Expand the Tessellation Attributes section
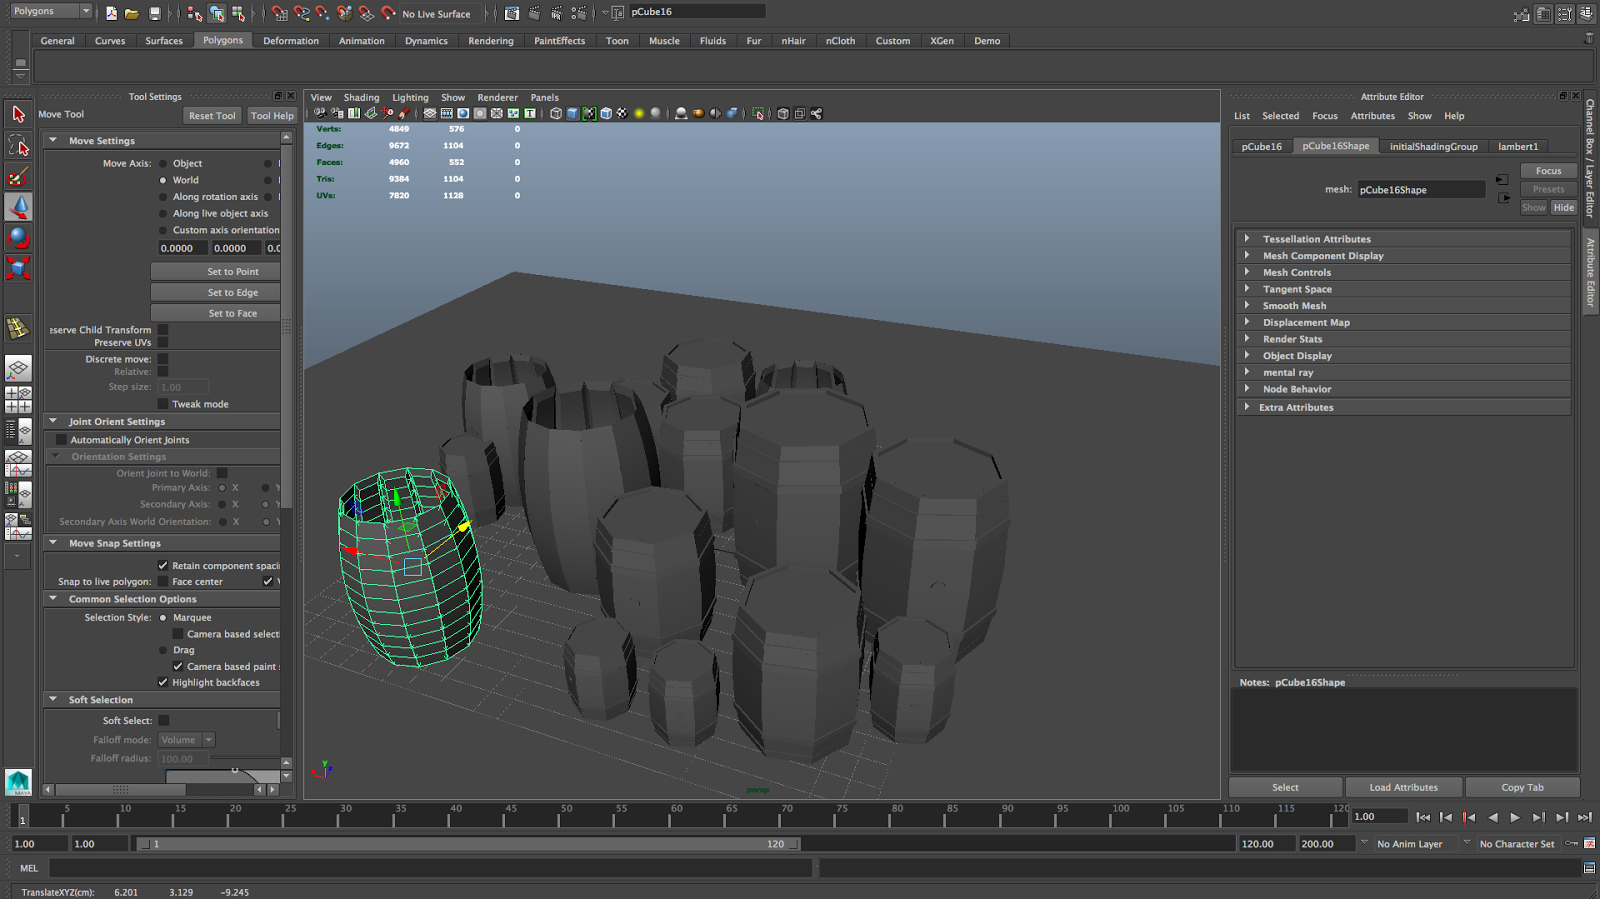The width and height of the screenshot is (1600, 899). click(x=1316, y=239)
